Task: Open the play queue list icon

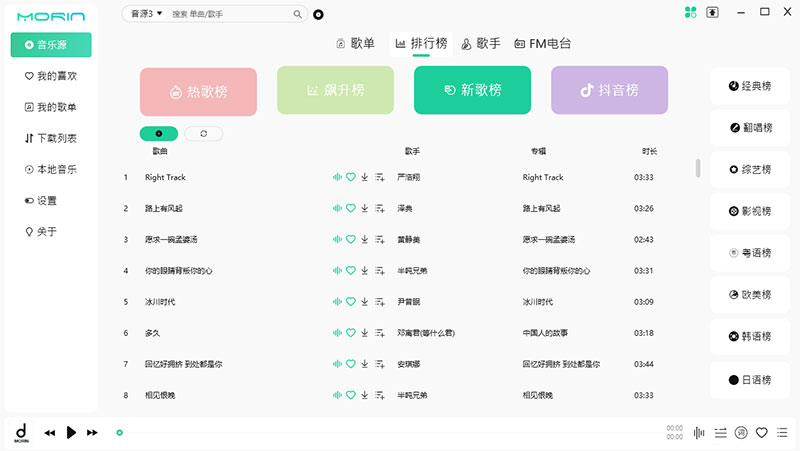Action: tap(720, 433)
